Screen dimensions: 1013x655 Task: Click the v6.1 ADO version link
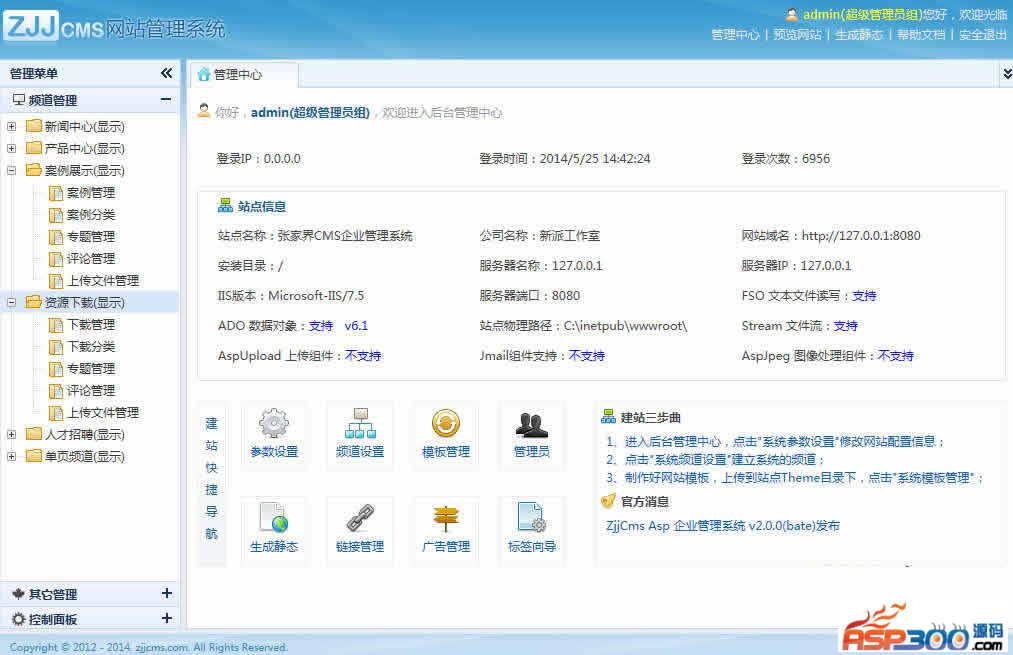point(356,326)
